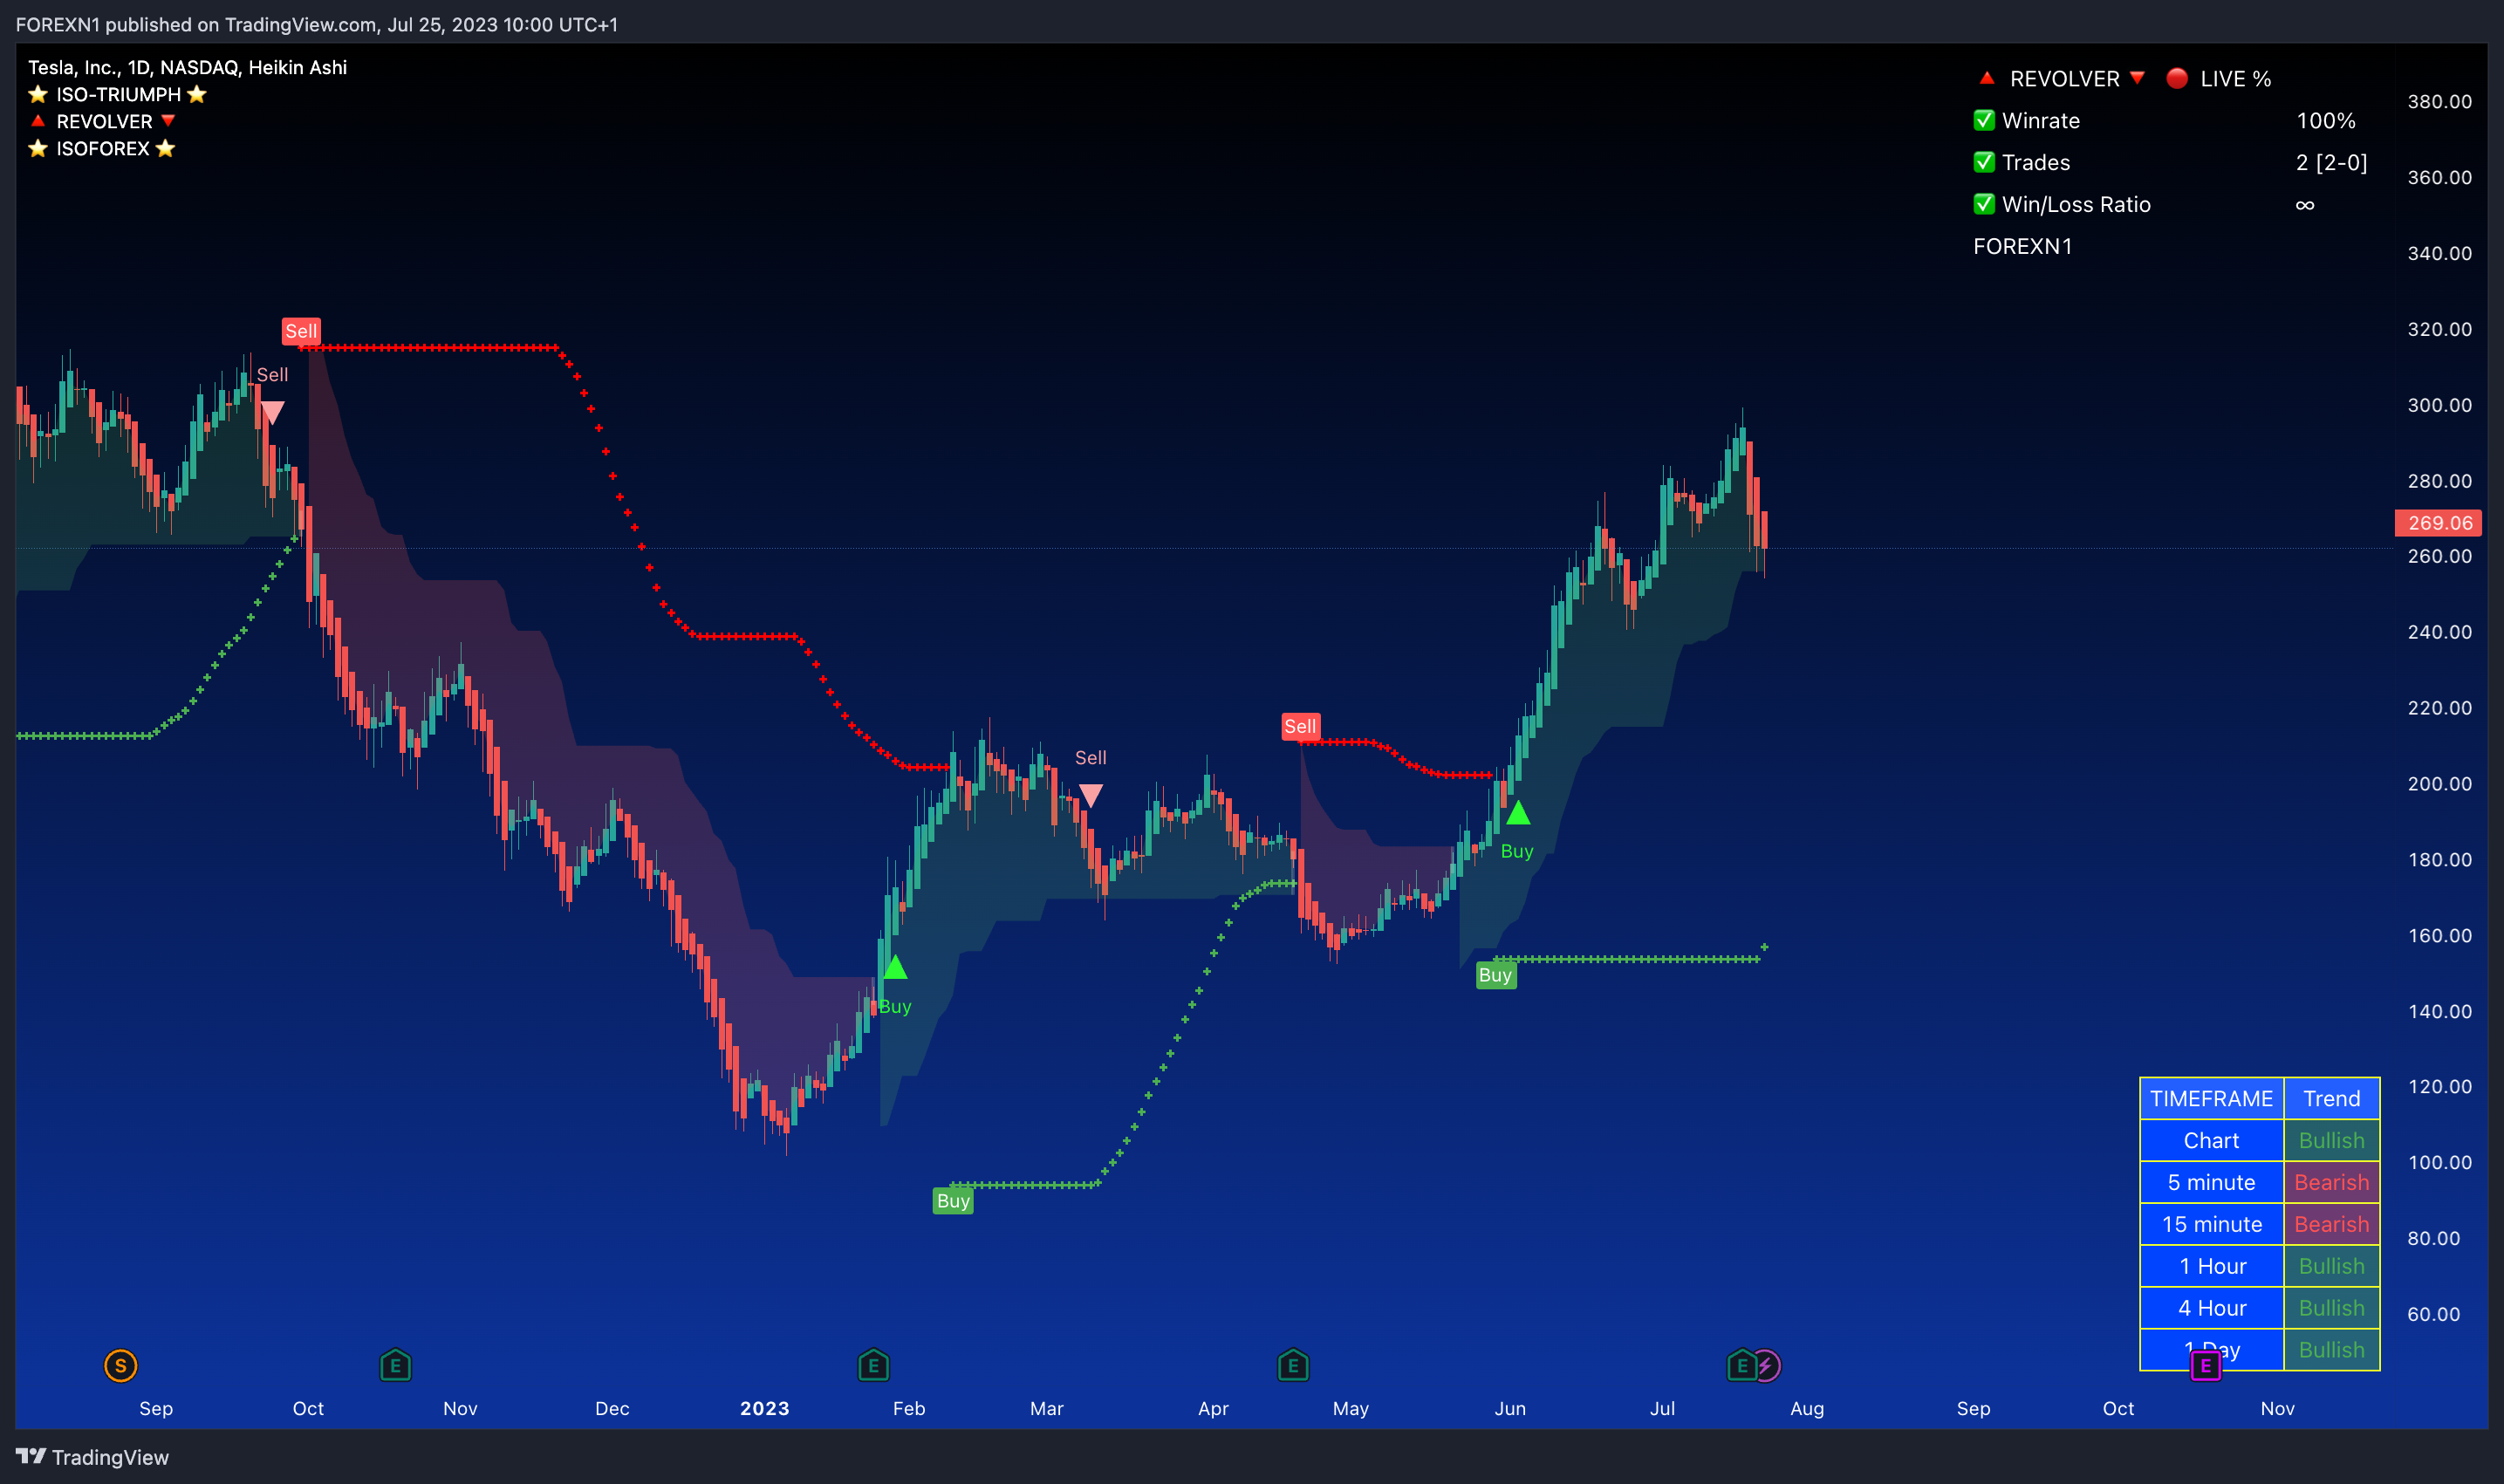
Task: Click the pink lightning event marker near Aug
Action: [x=1768, y=1365]
